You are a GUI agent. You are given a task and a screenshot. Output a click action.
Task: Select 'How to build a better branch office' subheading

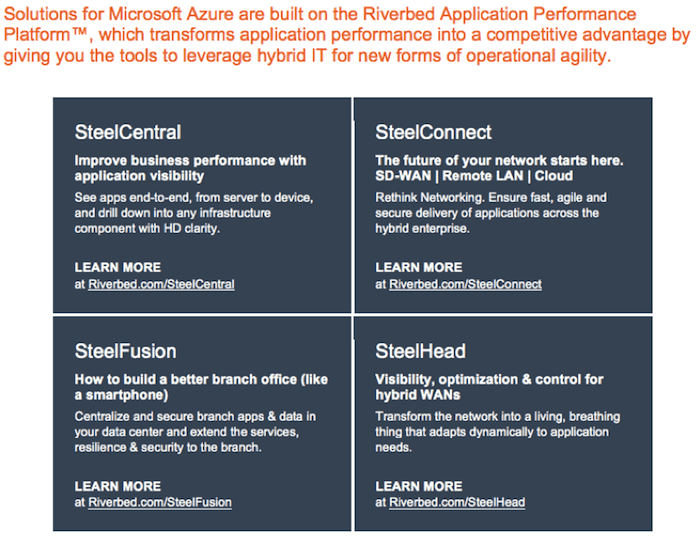[201, 387]
